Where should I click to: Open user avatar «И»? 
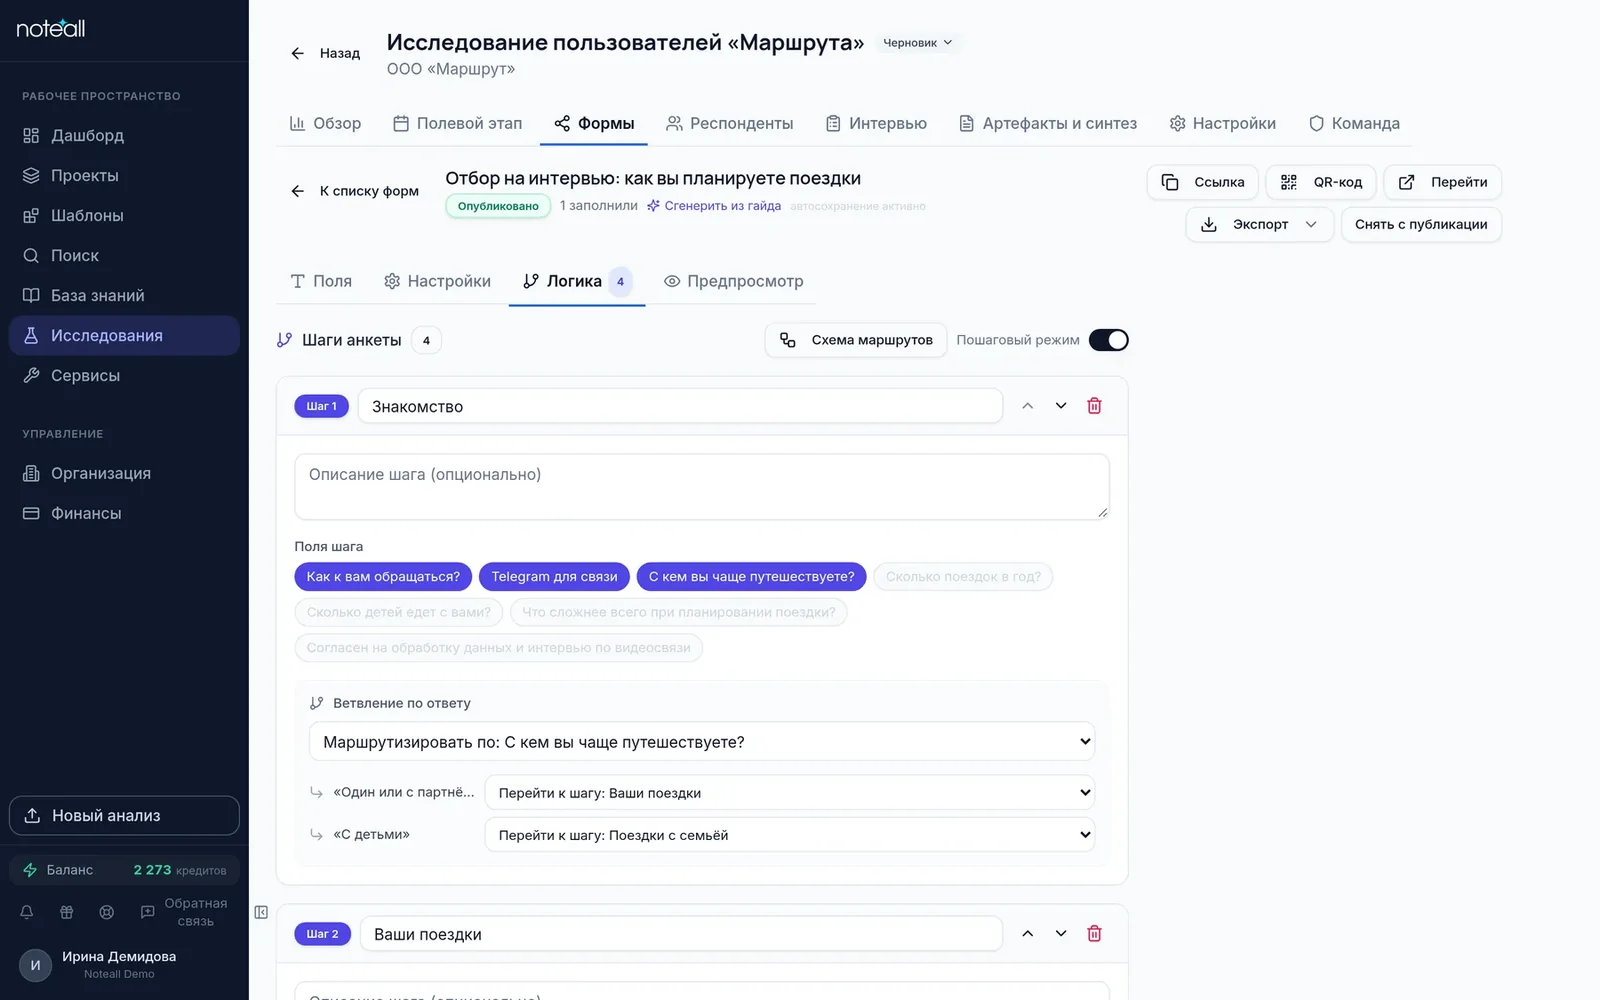35,965
